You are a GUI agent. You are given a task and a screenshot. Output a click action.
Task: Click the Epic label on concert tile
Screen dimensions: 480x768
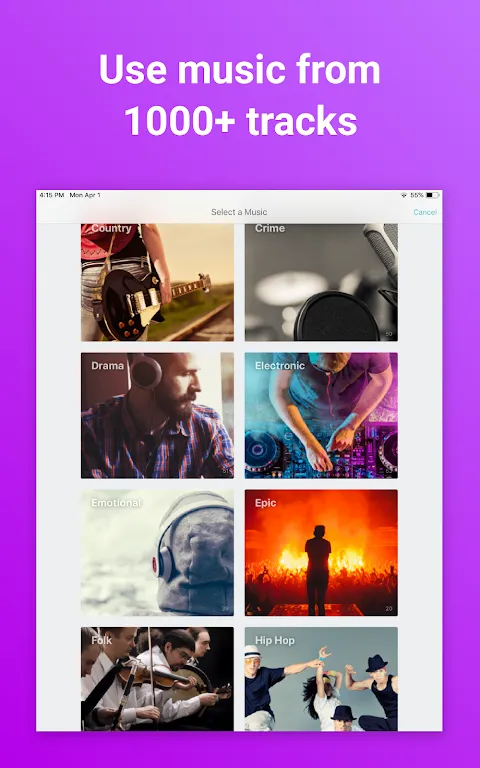tap(265, 503)
